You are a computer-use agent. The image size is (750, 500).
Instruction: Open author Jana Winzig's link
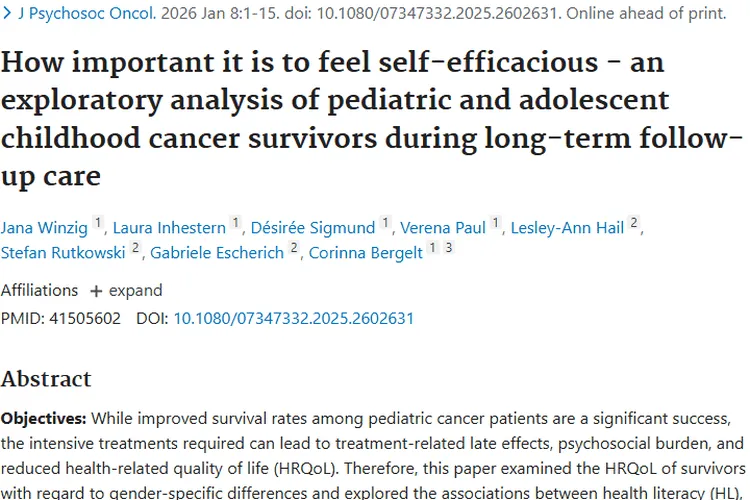(43, 228)
